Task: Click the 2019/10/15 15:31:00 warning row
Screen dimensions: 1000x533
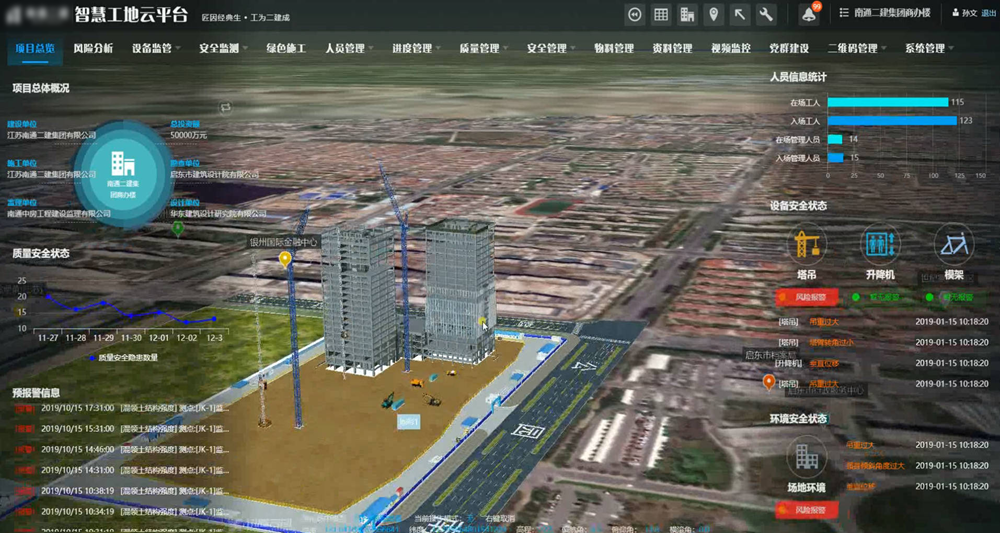Action: click(x=121, y=428)
